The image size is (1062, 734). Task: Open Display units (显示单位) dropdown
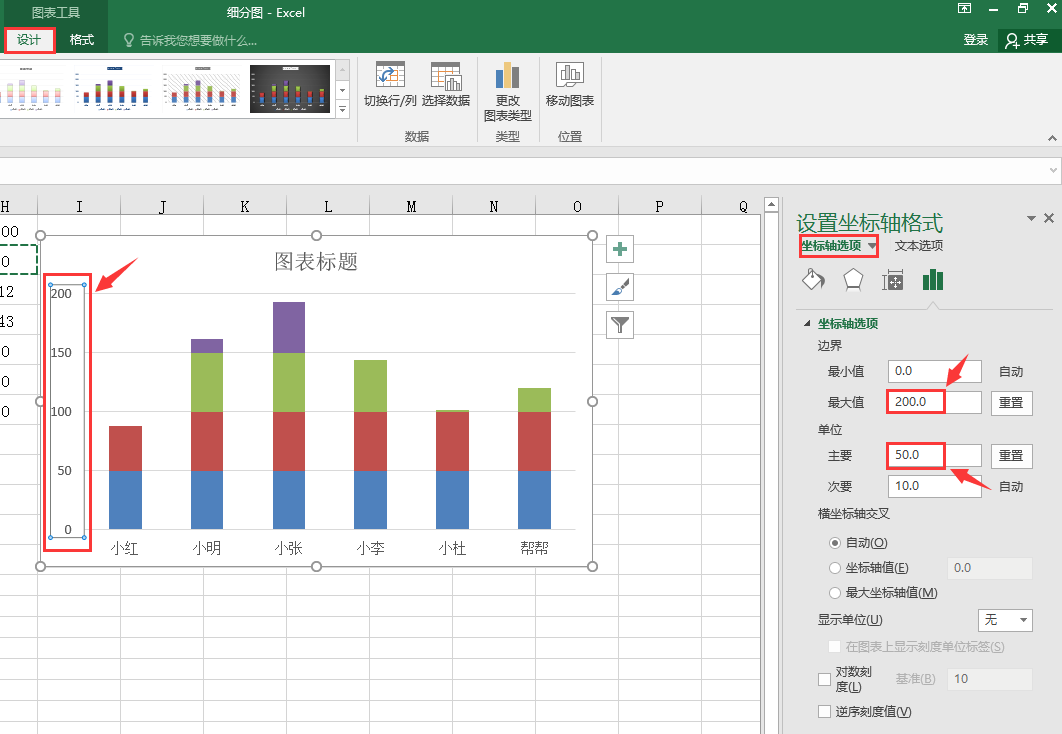[x=1005, y=620]
